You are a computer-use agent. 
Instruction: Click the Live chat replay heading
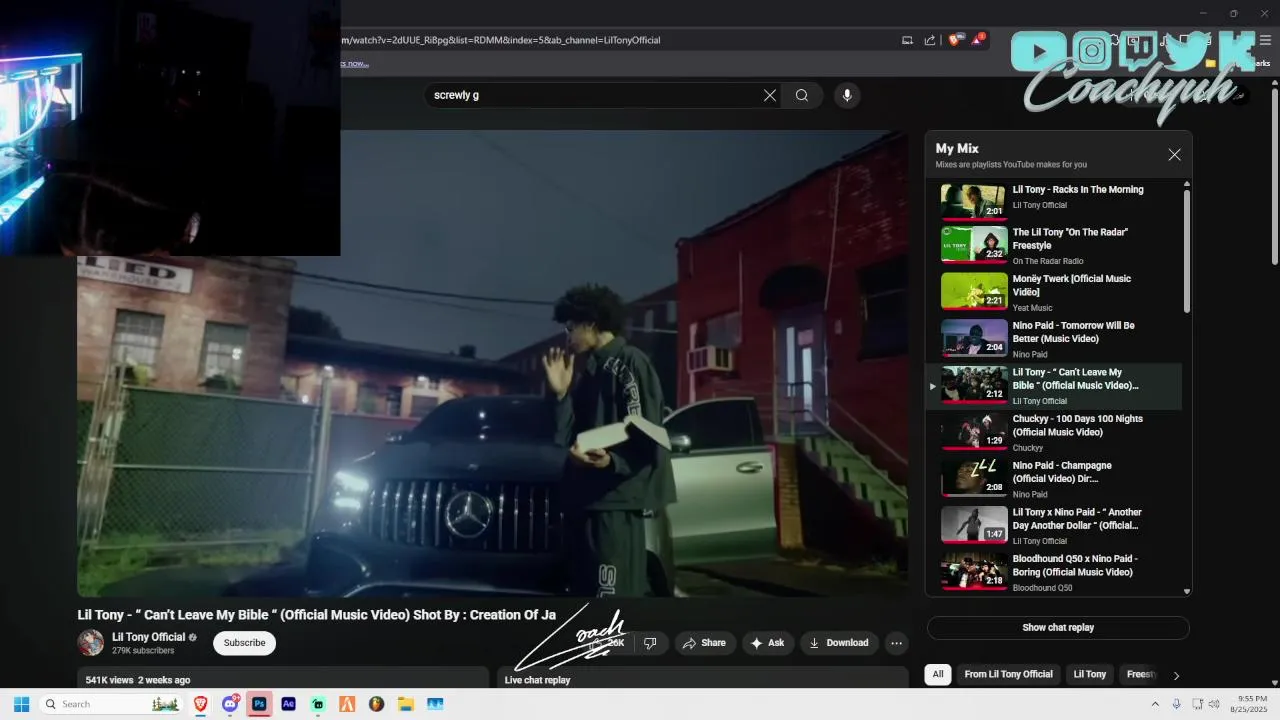537,680
